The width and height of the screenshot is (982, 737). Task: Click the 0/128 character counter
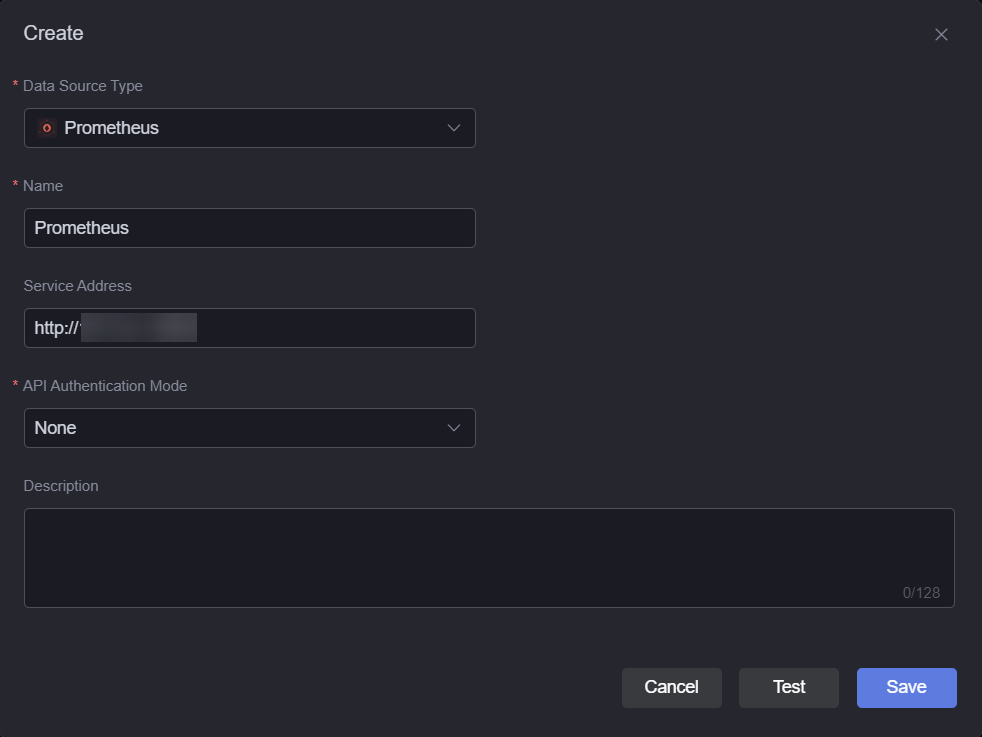tap(921, 593)
